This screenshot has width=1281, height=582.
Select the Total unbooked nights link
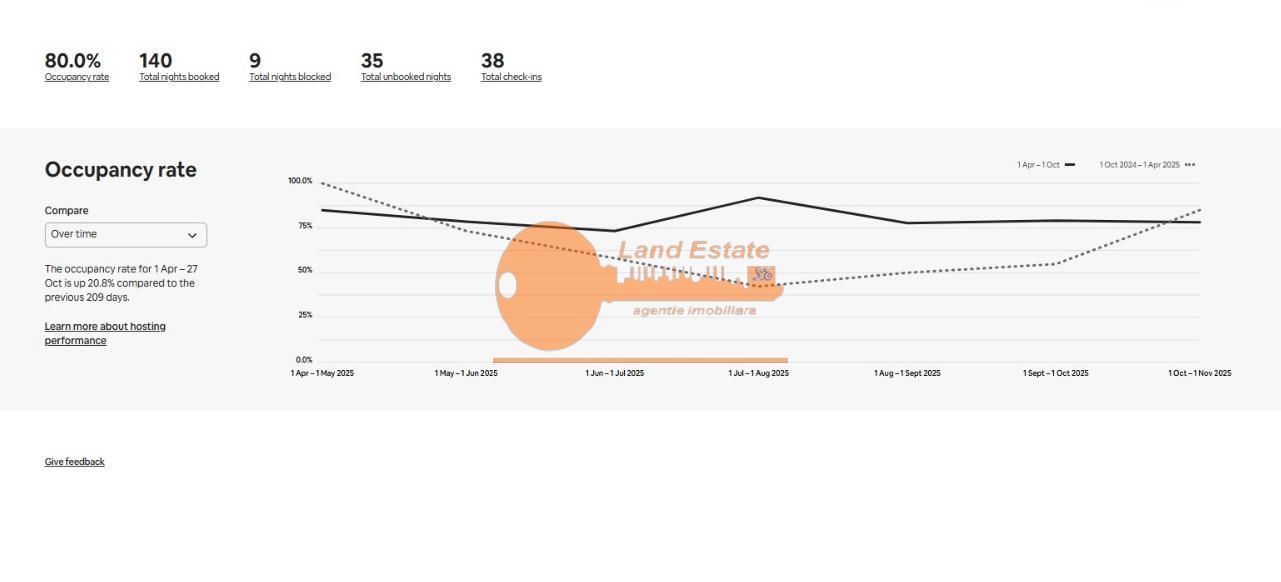[406, 77]
